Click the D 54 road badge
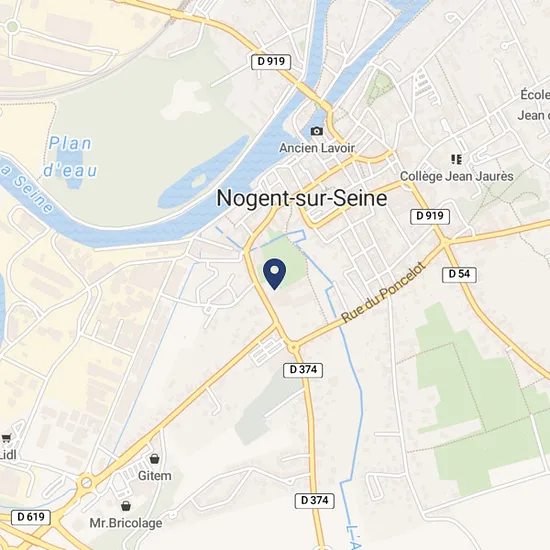The height and width of the screenshot is (550, 550). click(459, 274)
